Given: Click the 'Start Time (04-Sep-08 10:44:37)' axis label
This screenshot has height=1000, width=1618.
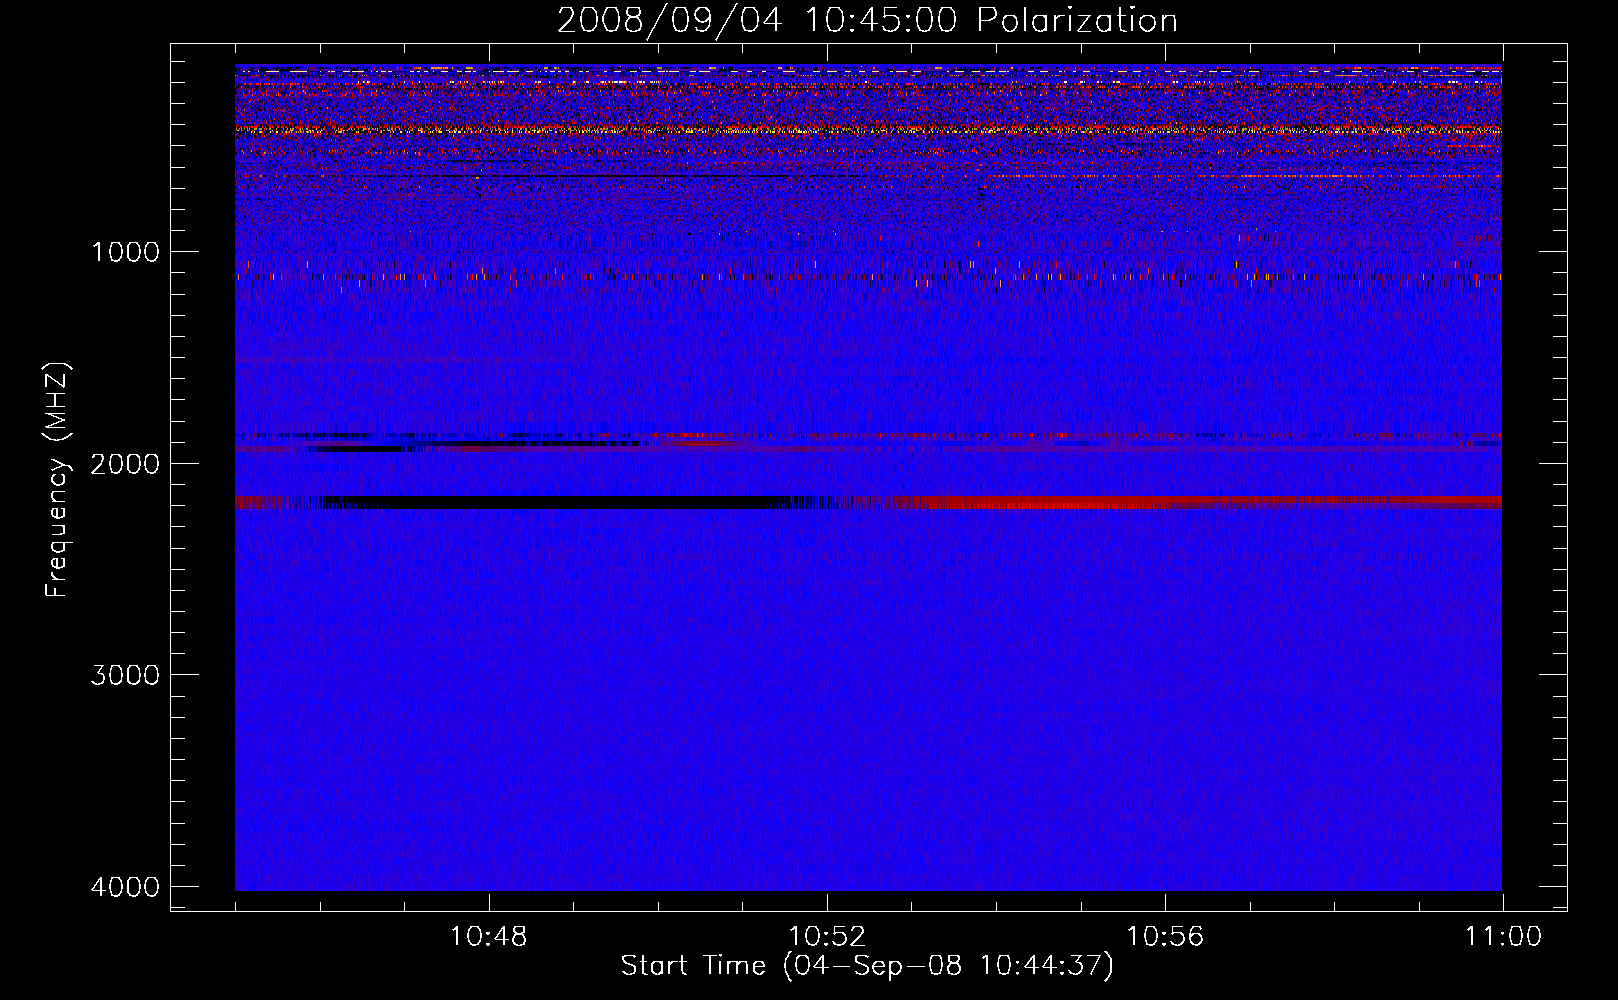Looking at the screenshot, I should [866, 966].
